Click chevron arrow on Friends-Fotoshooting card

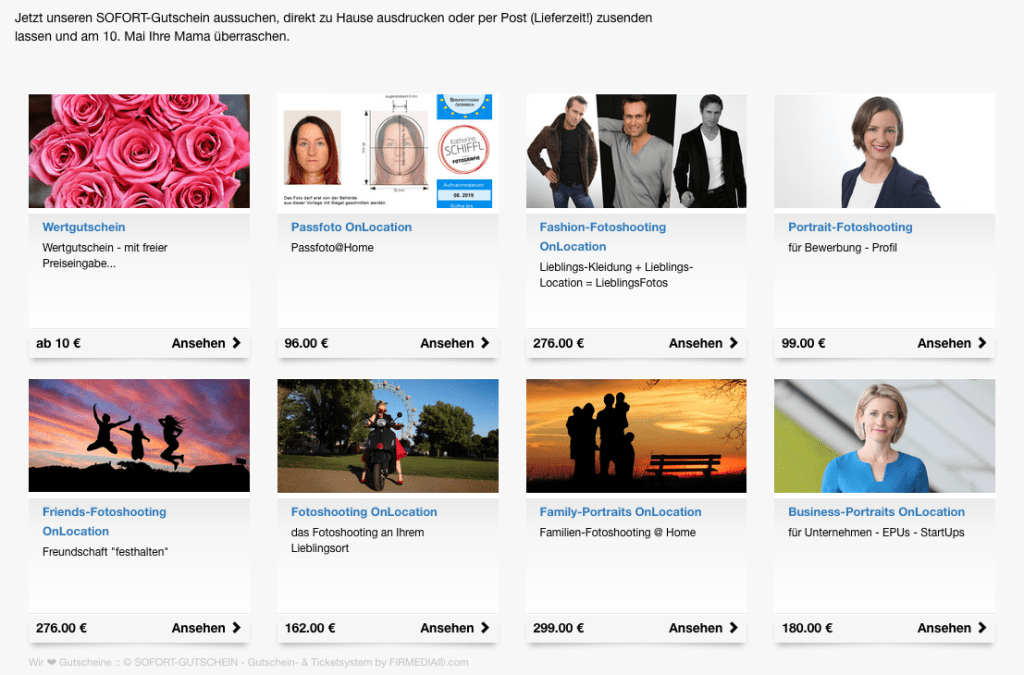pos(237,628)
